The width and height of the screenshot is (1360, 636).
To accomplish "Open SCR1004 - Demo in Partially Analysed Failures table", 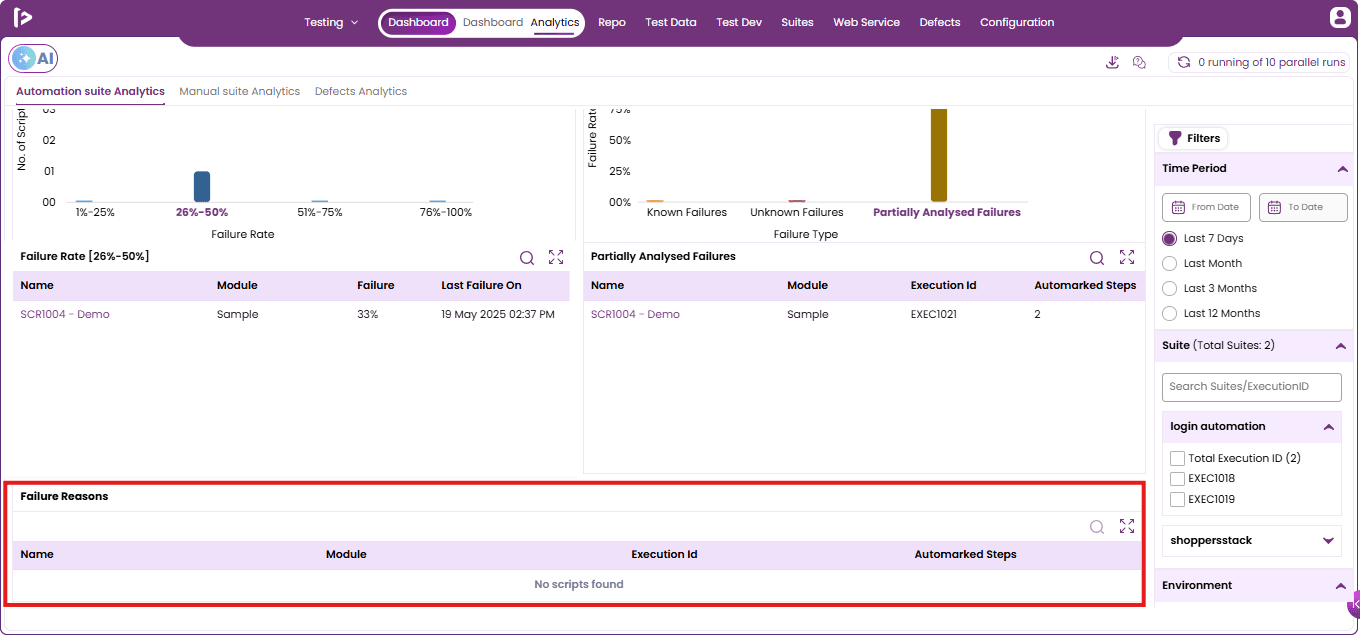I will 635,315.
